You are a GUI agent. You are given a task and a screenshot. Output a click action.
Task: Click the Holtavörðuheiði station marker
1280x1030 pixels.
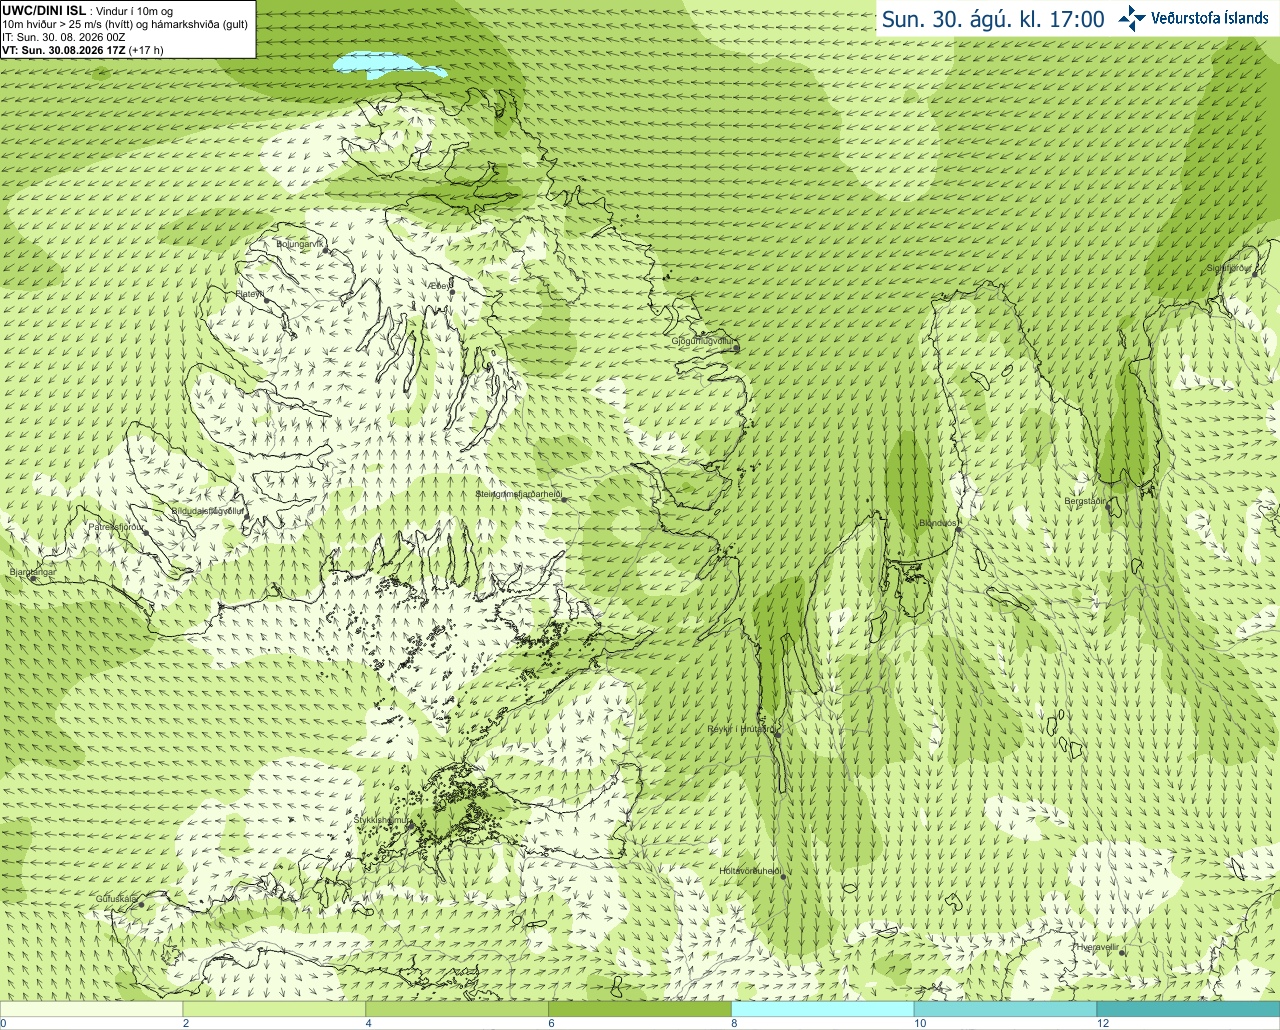pyautogui.click(x=783, y=877)
